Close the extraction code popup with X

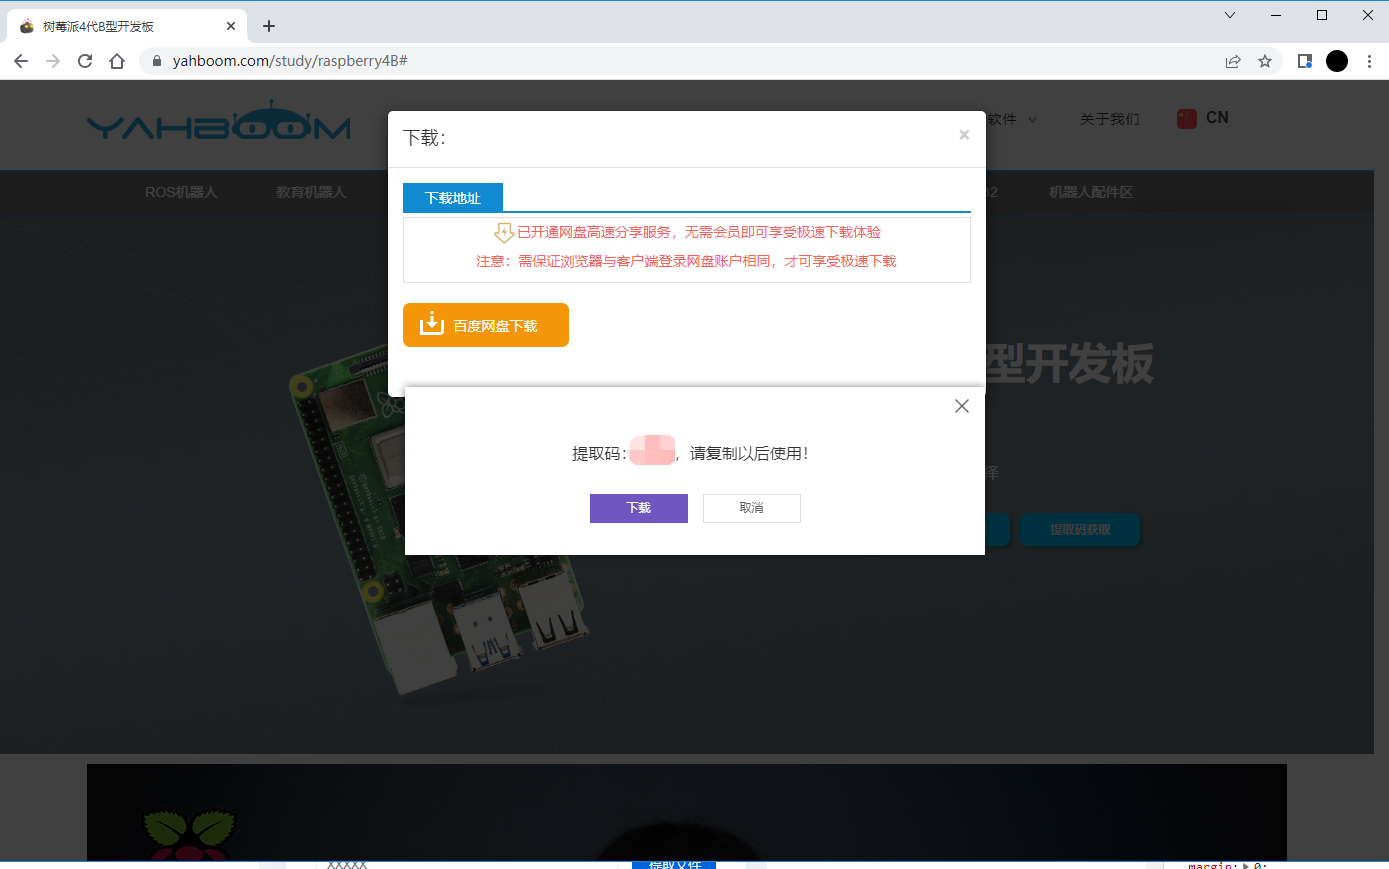[962, 406]
